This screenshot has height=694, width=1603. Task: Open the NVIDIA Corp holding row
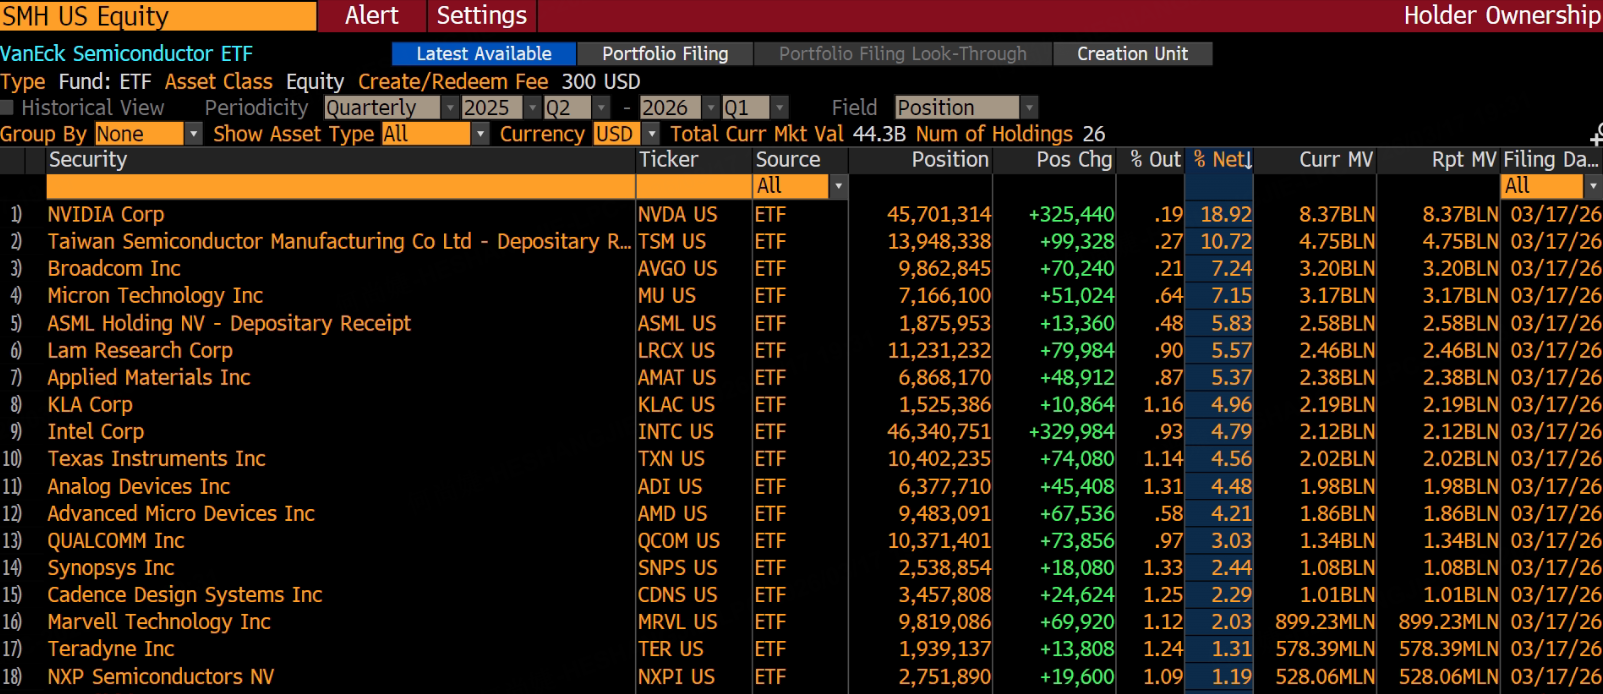pyautogui.click(x=106, y=214)
